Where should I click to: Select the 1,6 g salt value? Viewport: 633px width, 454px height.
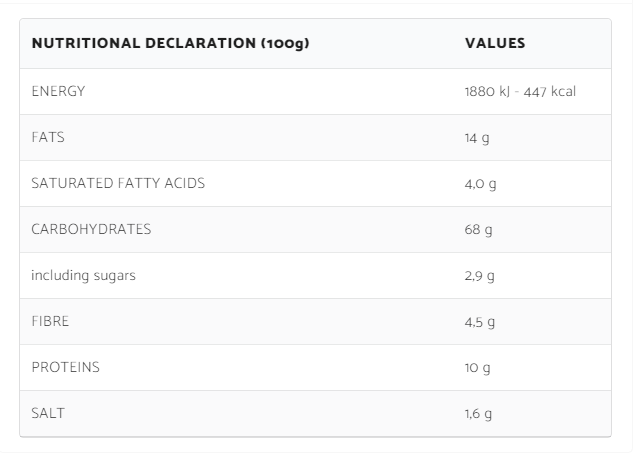[479, 414]
